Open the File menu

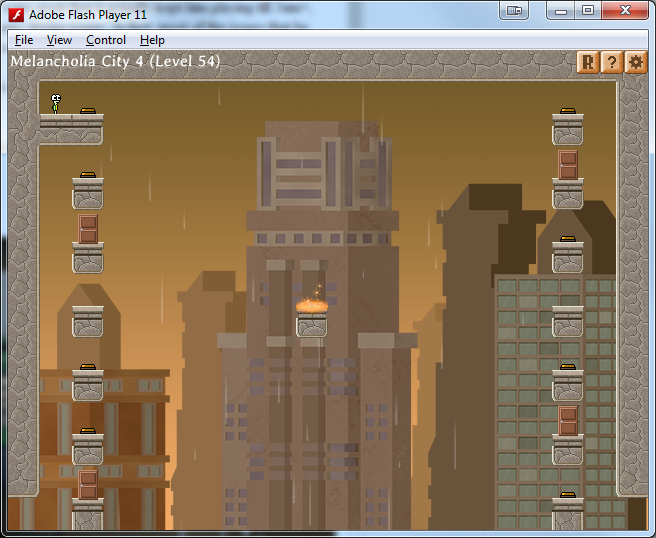tap(24, 40)
